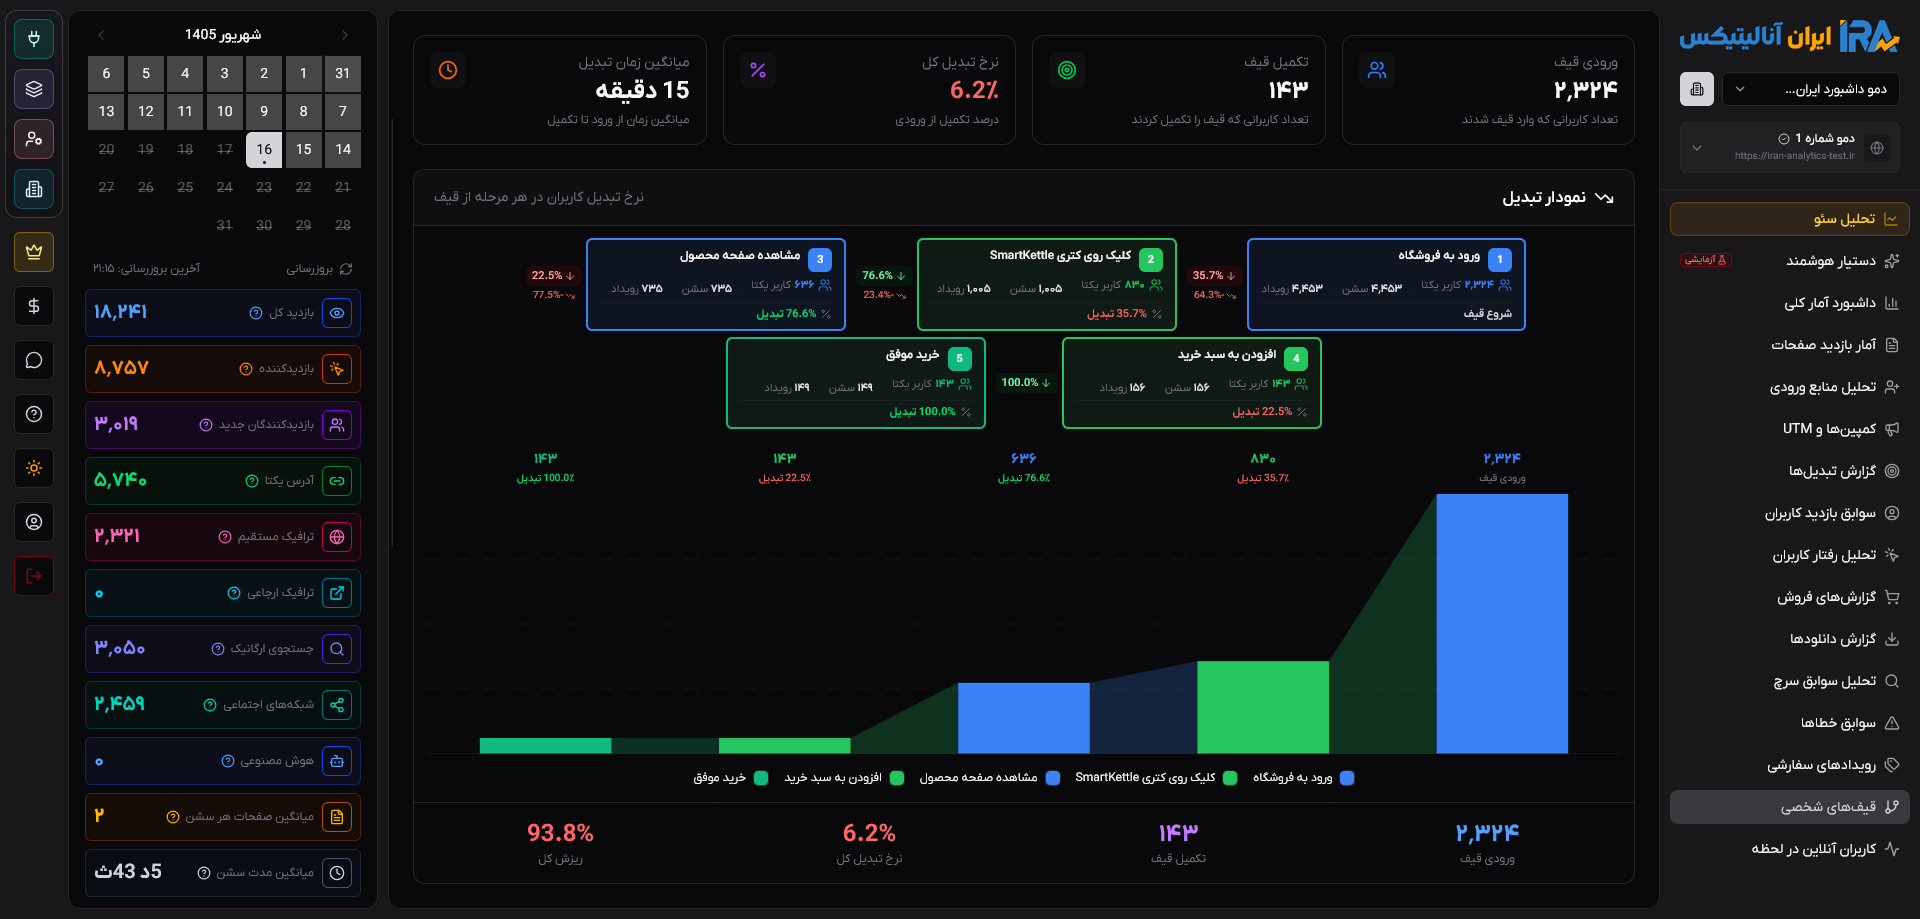Open the دمو داشبورد ایران organization dropdown
Viewport: 1920px width, 919px height.
click(x=1810, y=89)
